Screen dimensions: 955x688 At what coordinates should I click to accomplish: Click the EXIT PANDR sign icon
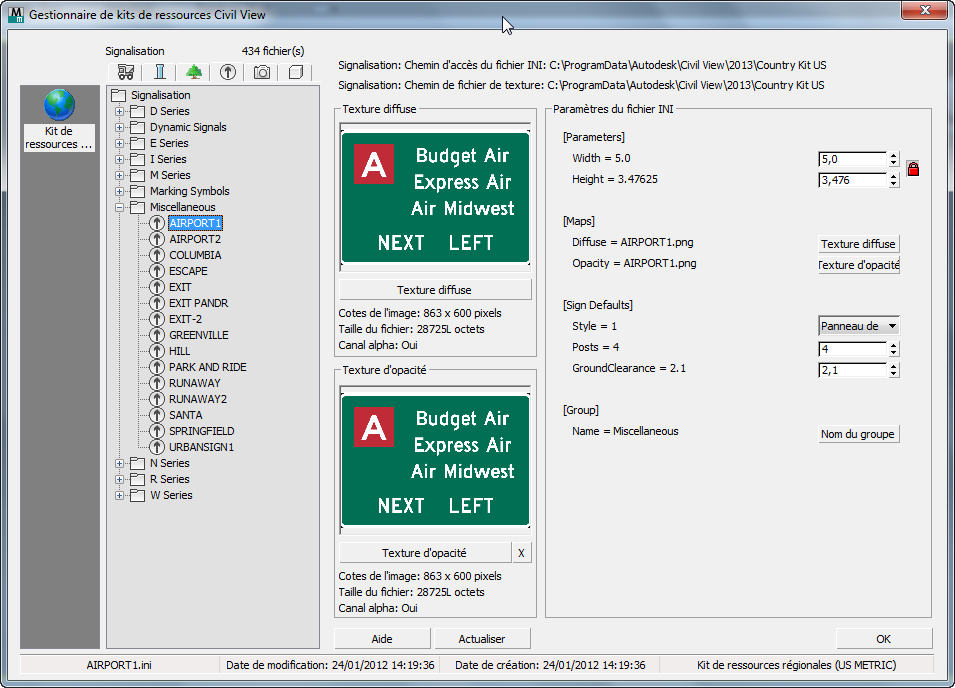[x=157, y=303]
